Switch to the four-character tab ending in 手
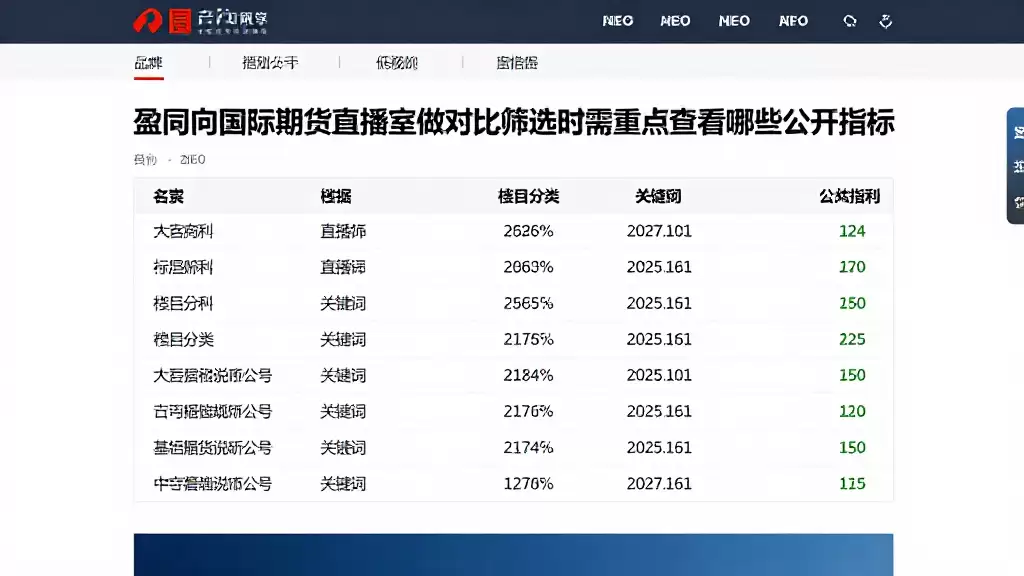This screenshot has height=576, width=1024. [270, 63]
